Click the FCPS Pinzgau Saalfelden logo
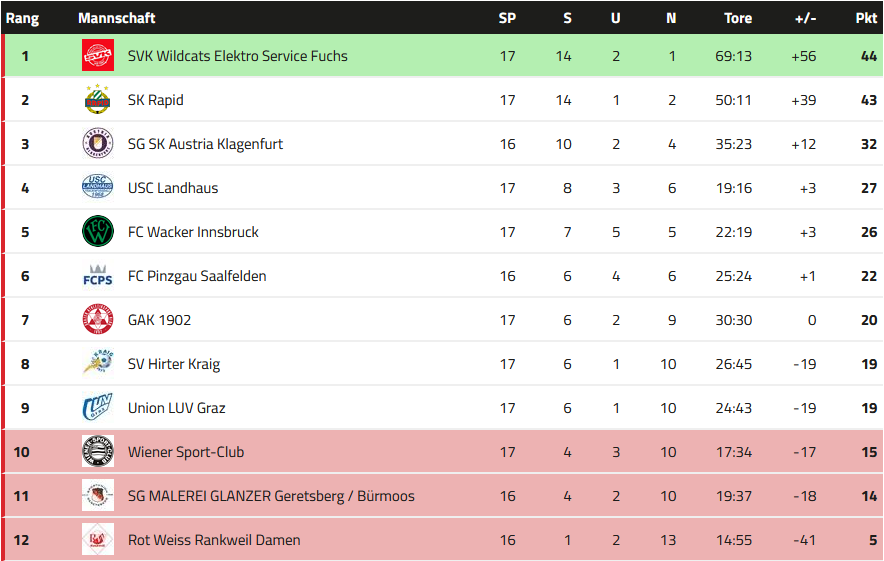The image size is (884, 561). [x=98, y=276]
